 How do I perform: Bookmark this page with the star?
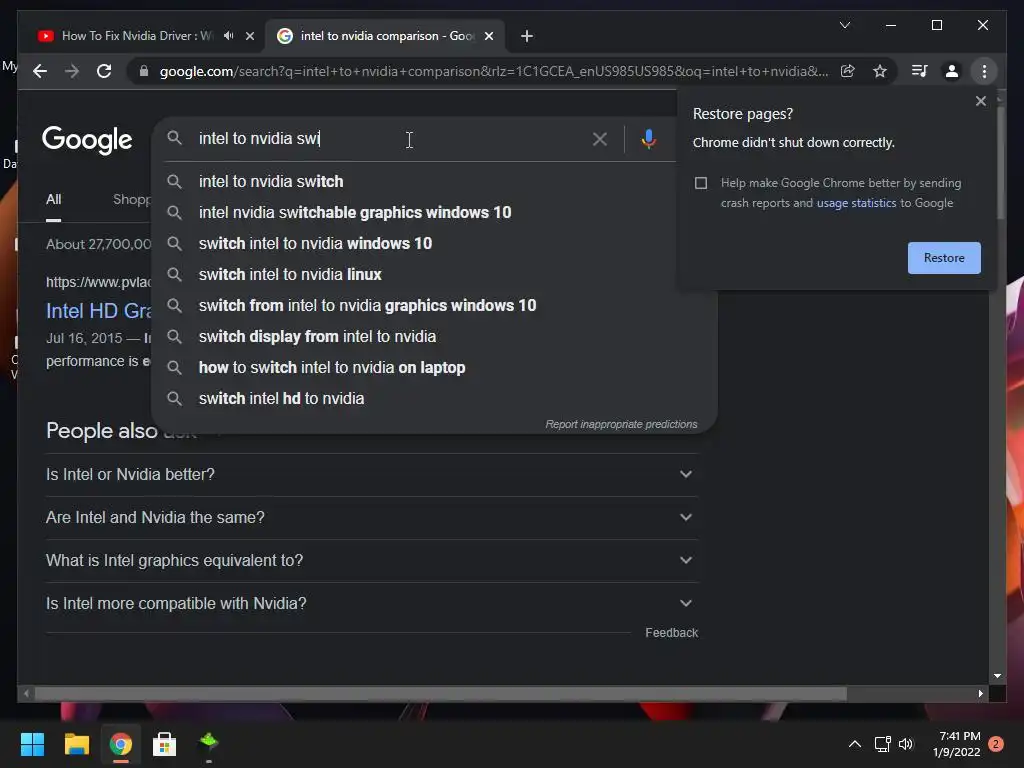click(880, 71)
